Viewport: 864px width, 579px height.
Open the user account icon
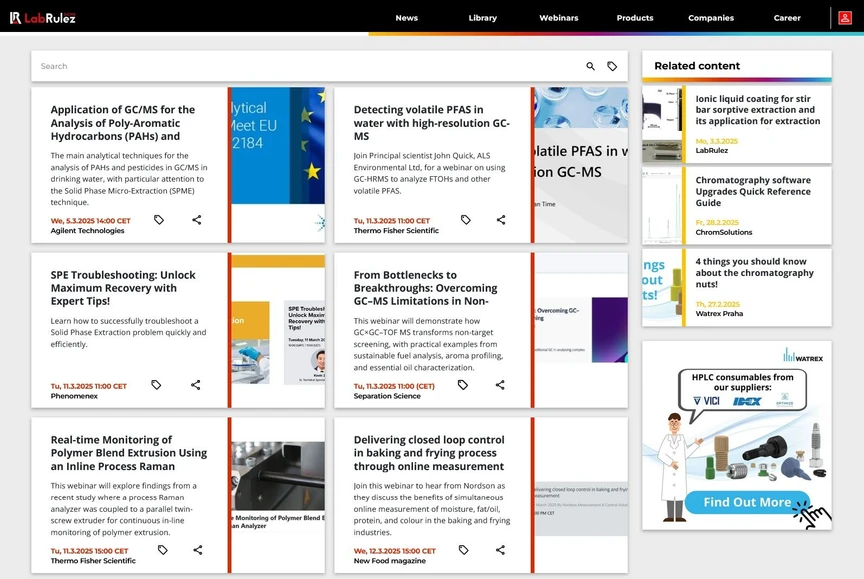point(845,18)
